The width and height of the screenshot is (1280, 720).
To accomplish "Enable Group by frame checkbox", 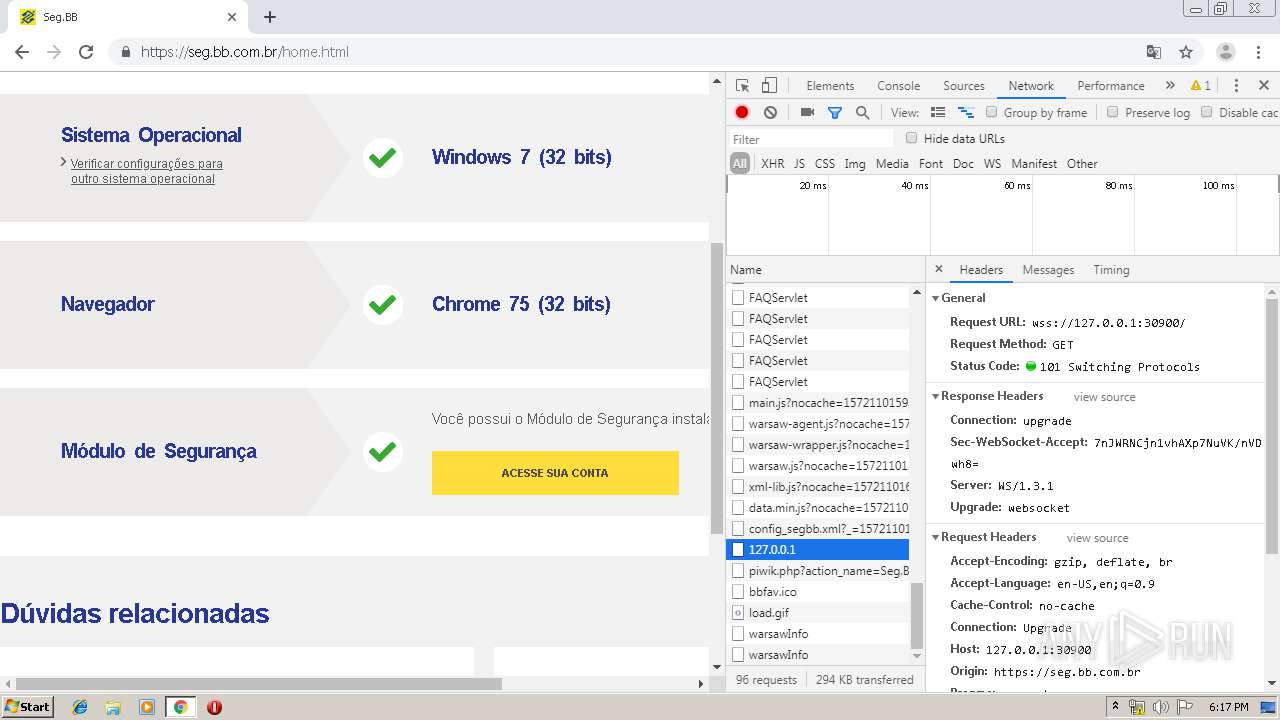I will click(992, 112).
